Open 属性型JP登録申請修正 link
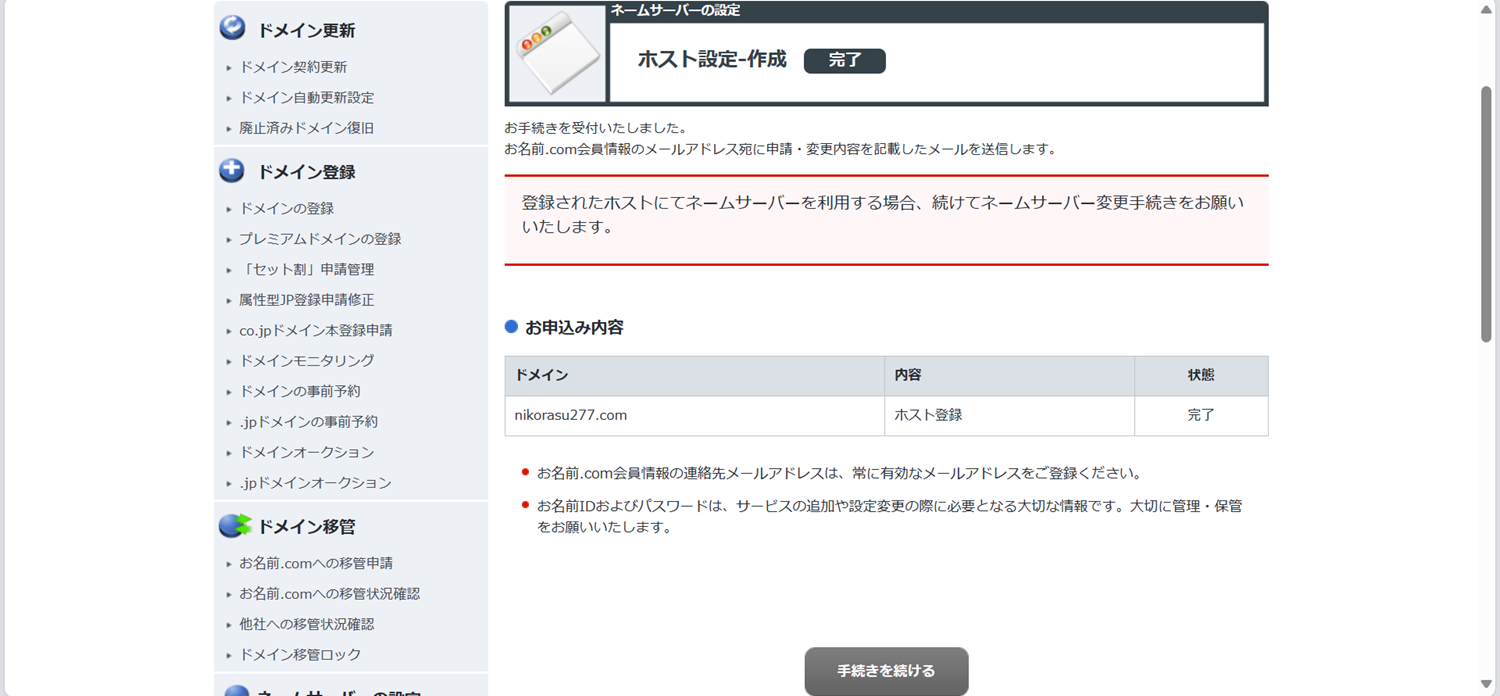1500x696 pixels. point(306,300)
